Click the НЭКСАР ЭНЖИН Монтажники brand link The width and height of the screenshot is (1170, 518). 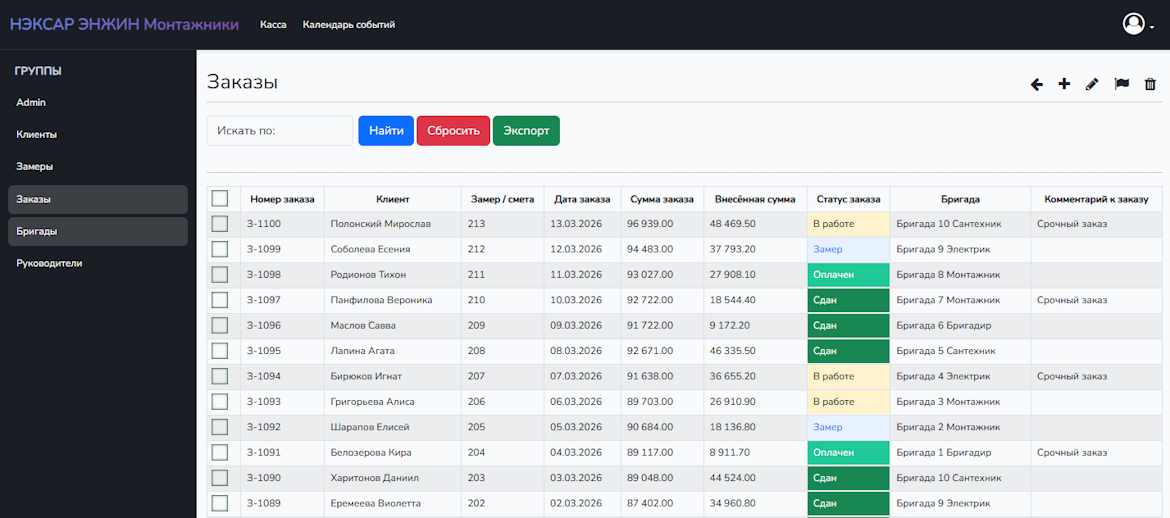tap(124, 24)
